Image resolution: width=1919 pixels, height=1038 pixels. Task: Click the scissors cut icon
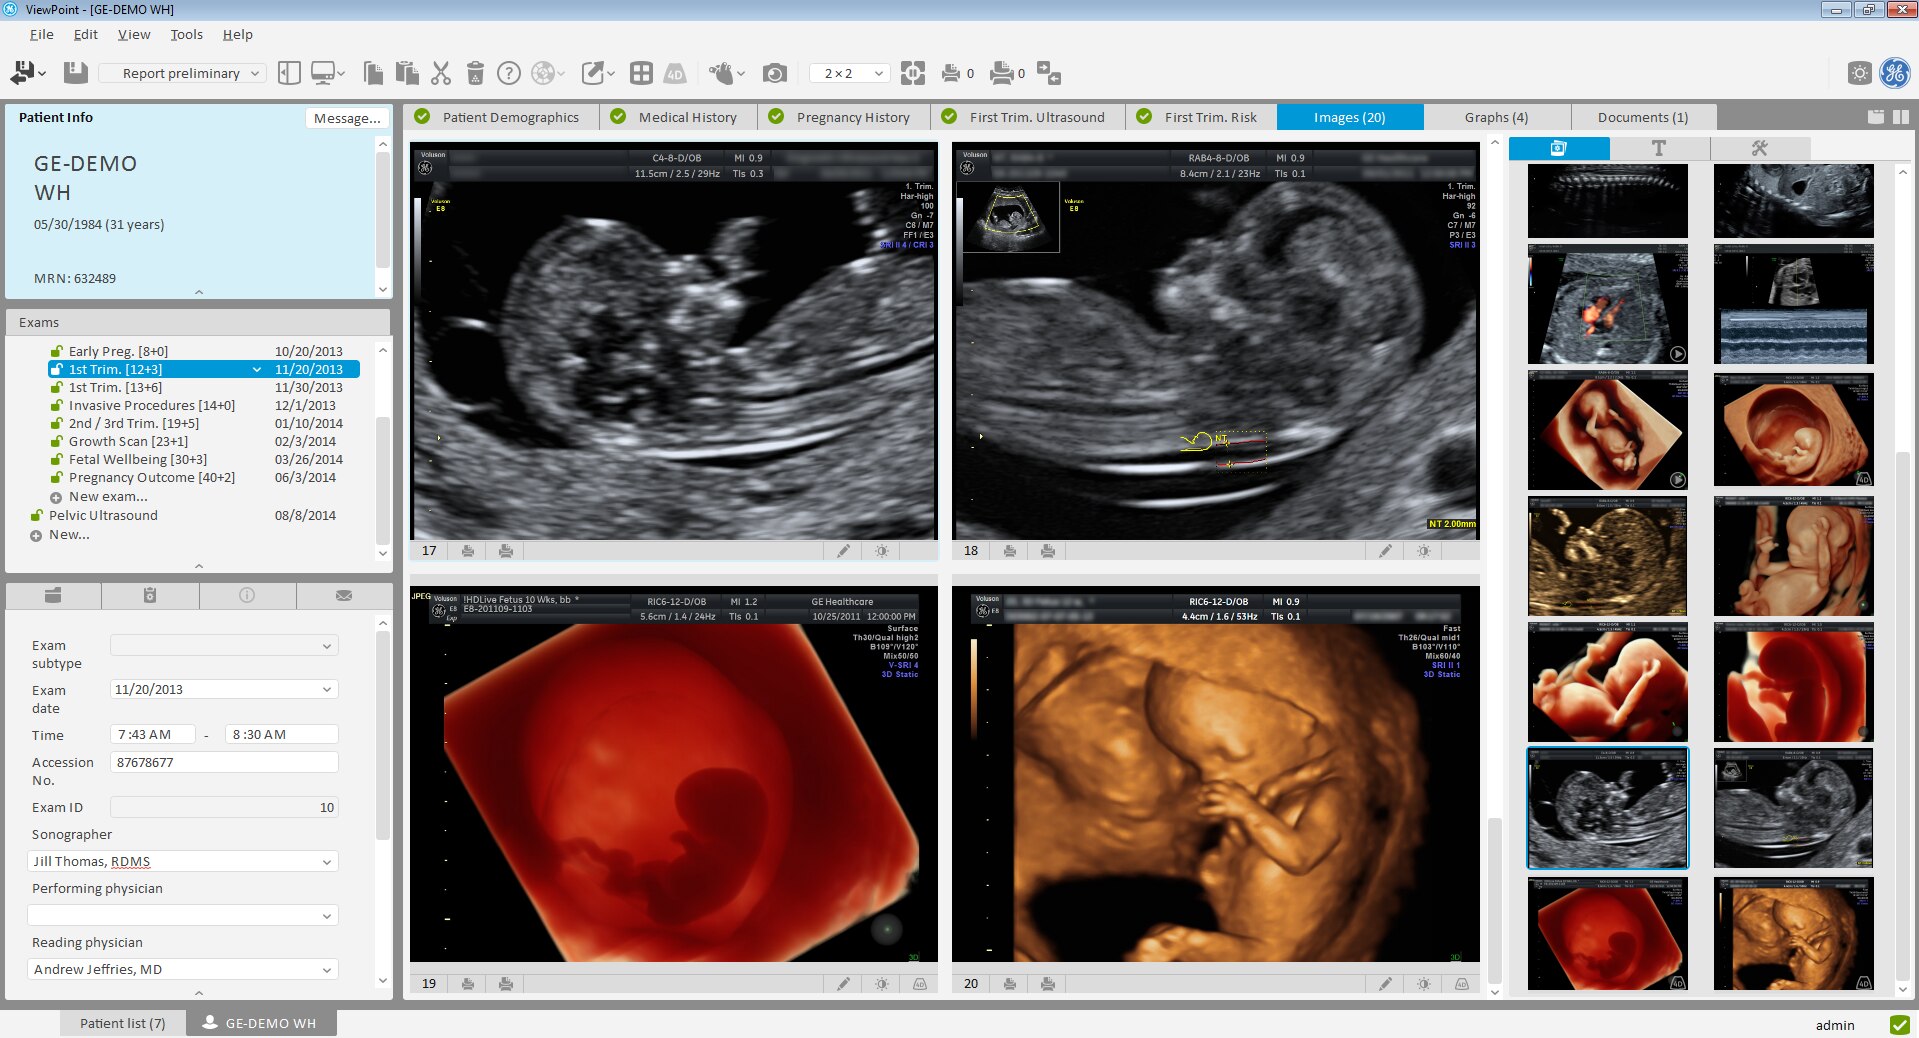coord(441,73)
